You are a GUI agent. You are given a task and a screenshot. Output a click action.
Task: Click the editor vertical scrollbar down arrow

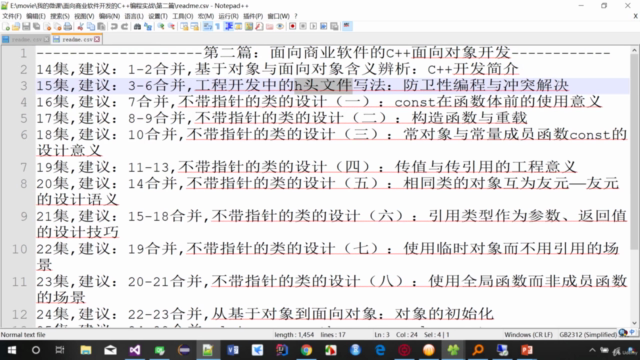tap(634, 324)
